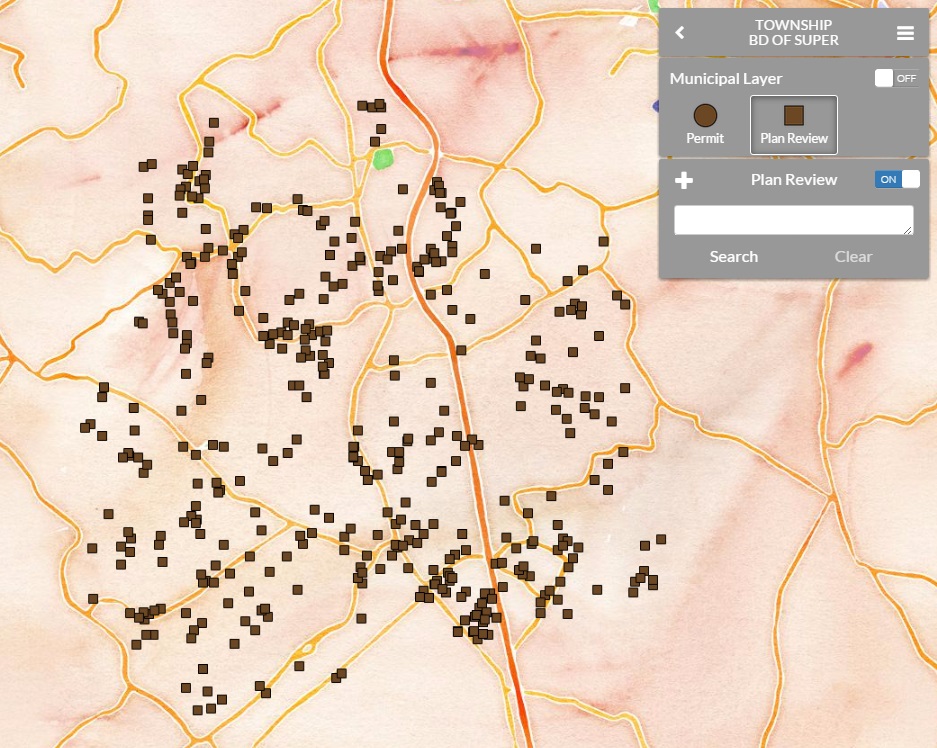The image size is (937, 748).
Task: Click the green park shape on the map
Action: click(382, 158)
